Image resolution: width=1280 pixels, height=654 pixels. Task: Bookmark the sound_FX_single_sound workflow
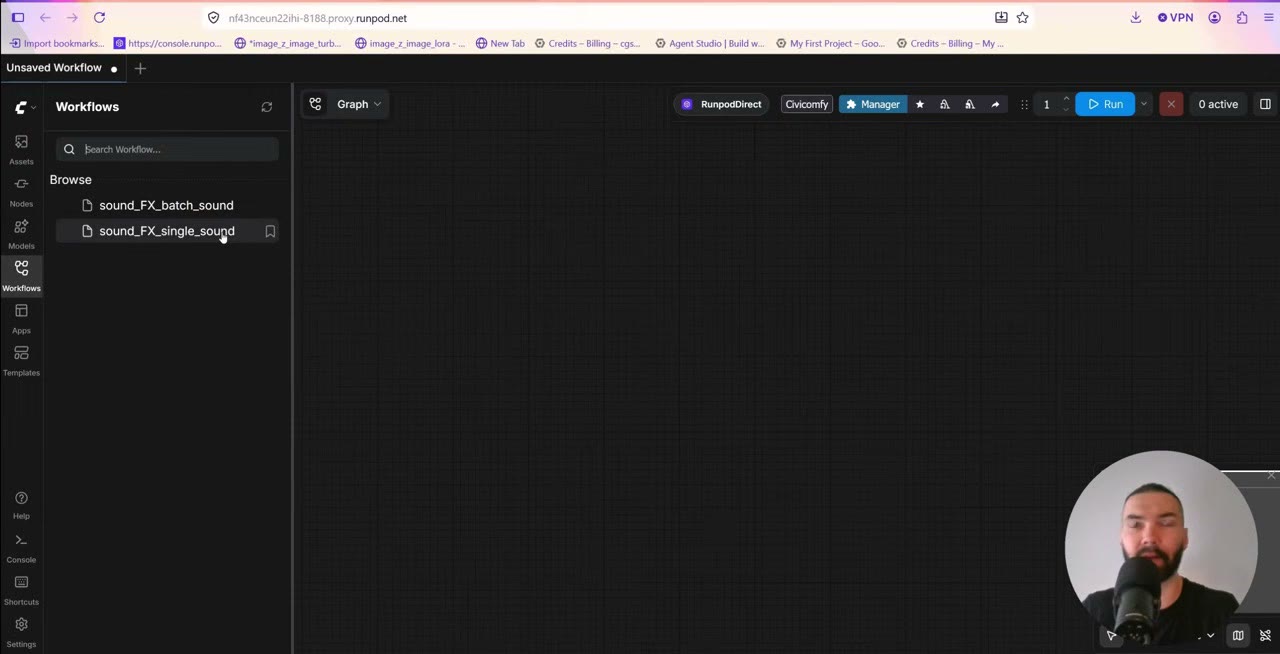(270, 231)
